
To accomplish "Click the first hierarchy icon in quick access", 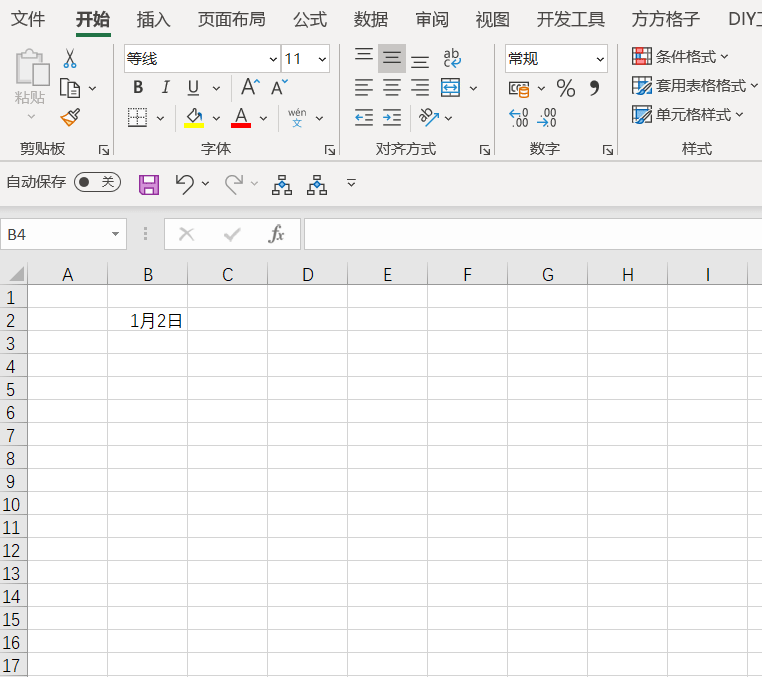I will pyautogui.click(x=282, y=185).
